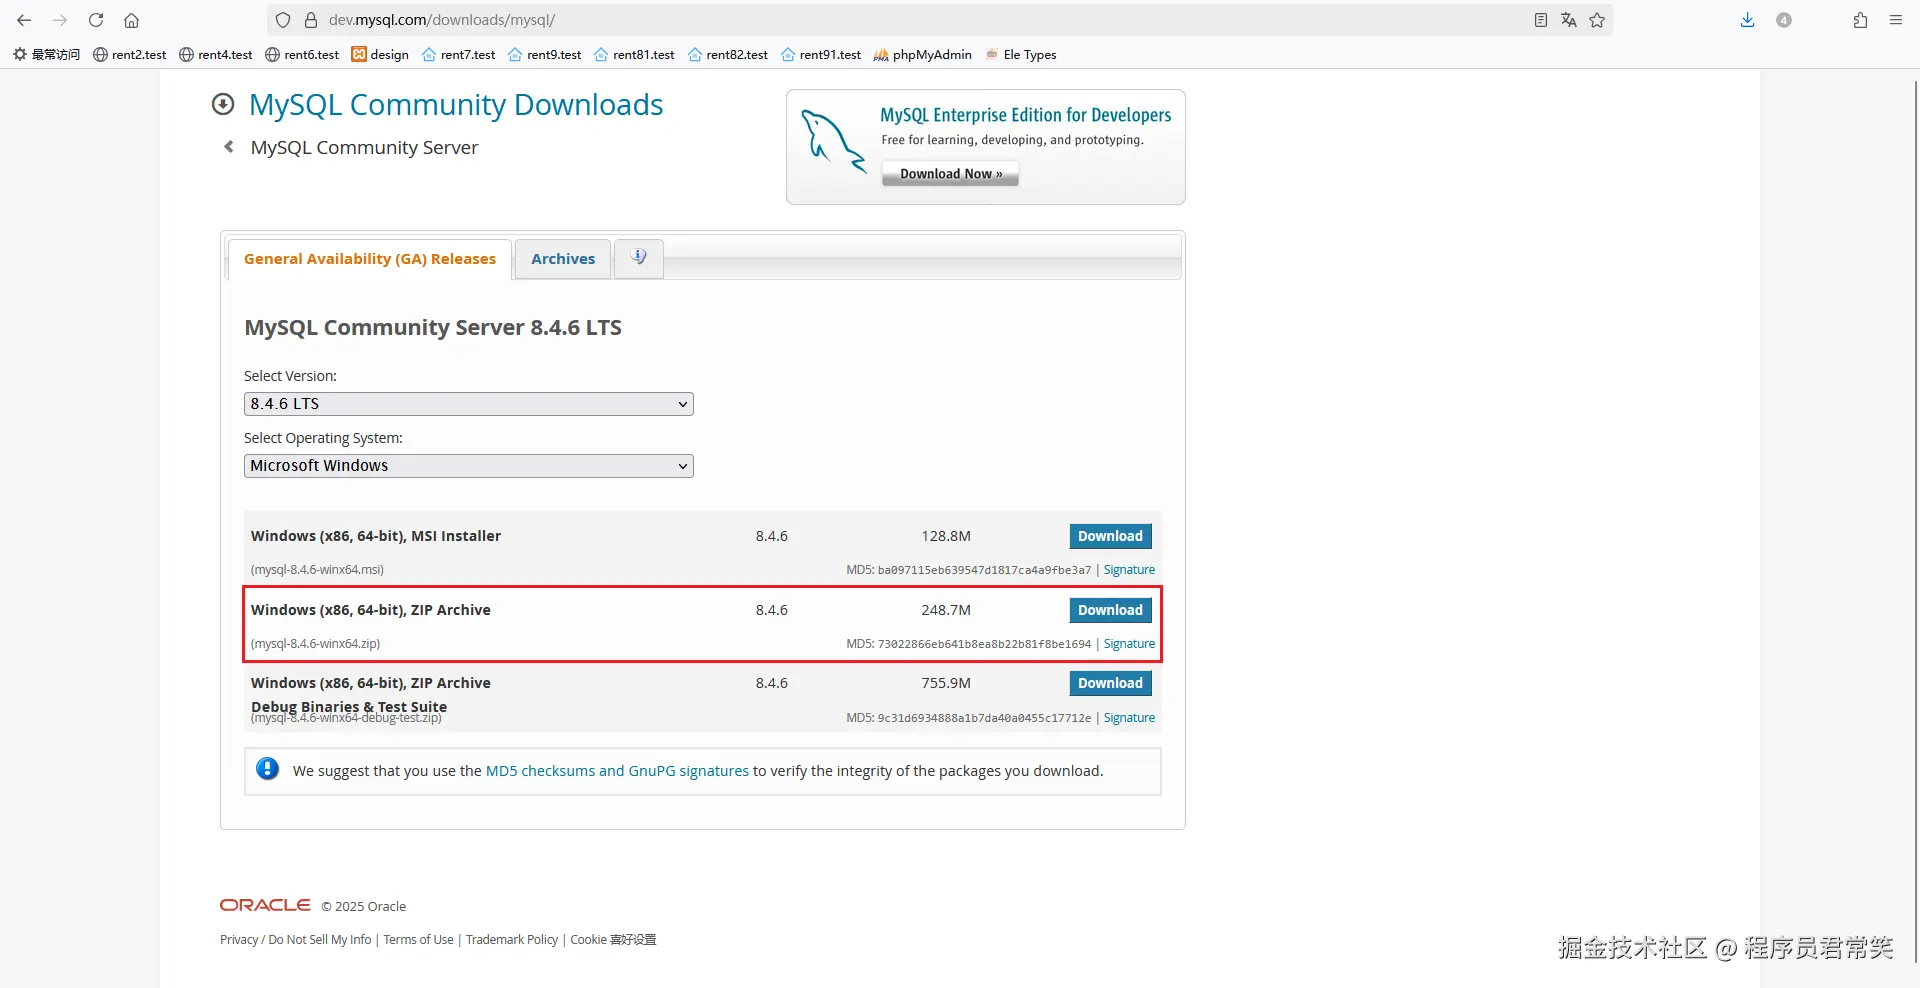Open Signature link for MSI Installer
1920x988 pixels.
click(x=1129, y=570)
